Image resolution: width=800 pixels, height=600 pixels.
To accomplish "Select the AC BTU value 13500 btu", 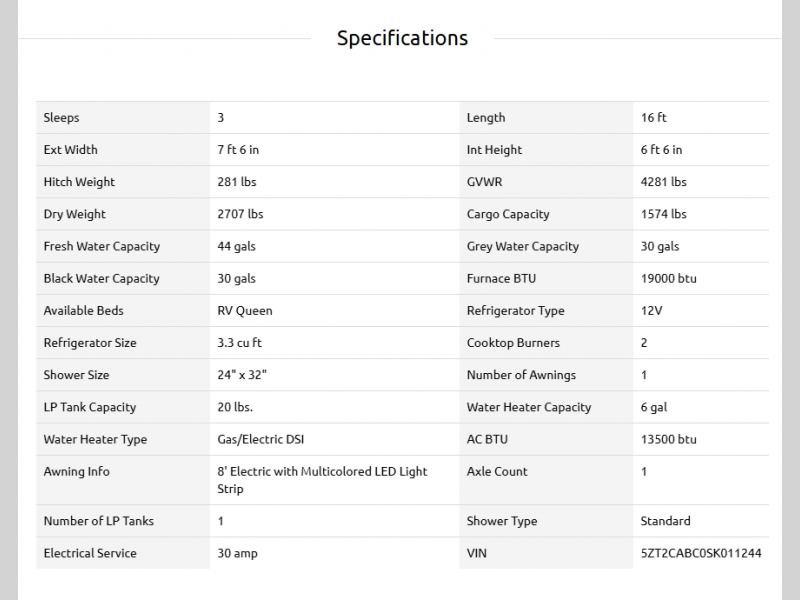I will click(668, 439).
